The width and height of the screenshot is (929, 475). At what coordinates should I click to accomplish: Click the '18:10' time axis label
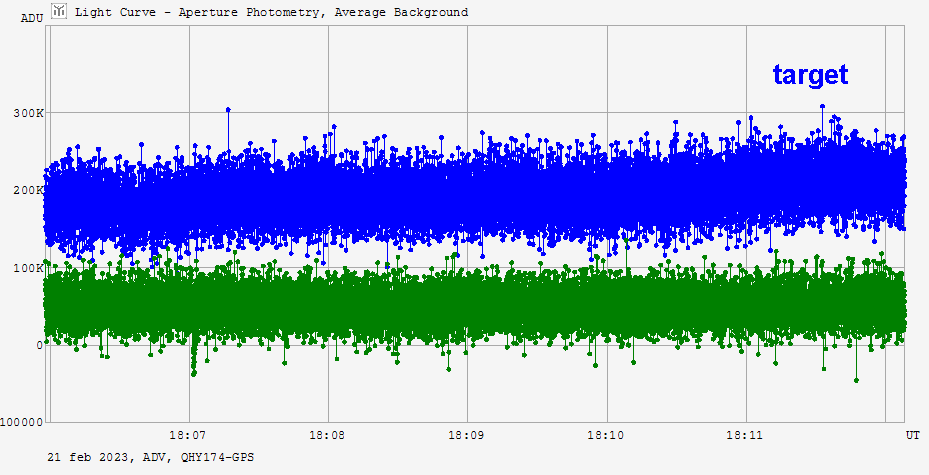[606, 435]
